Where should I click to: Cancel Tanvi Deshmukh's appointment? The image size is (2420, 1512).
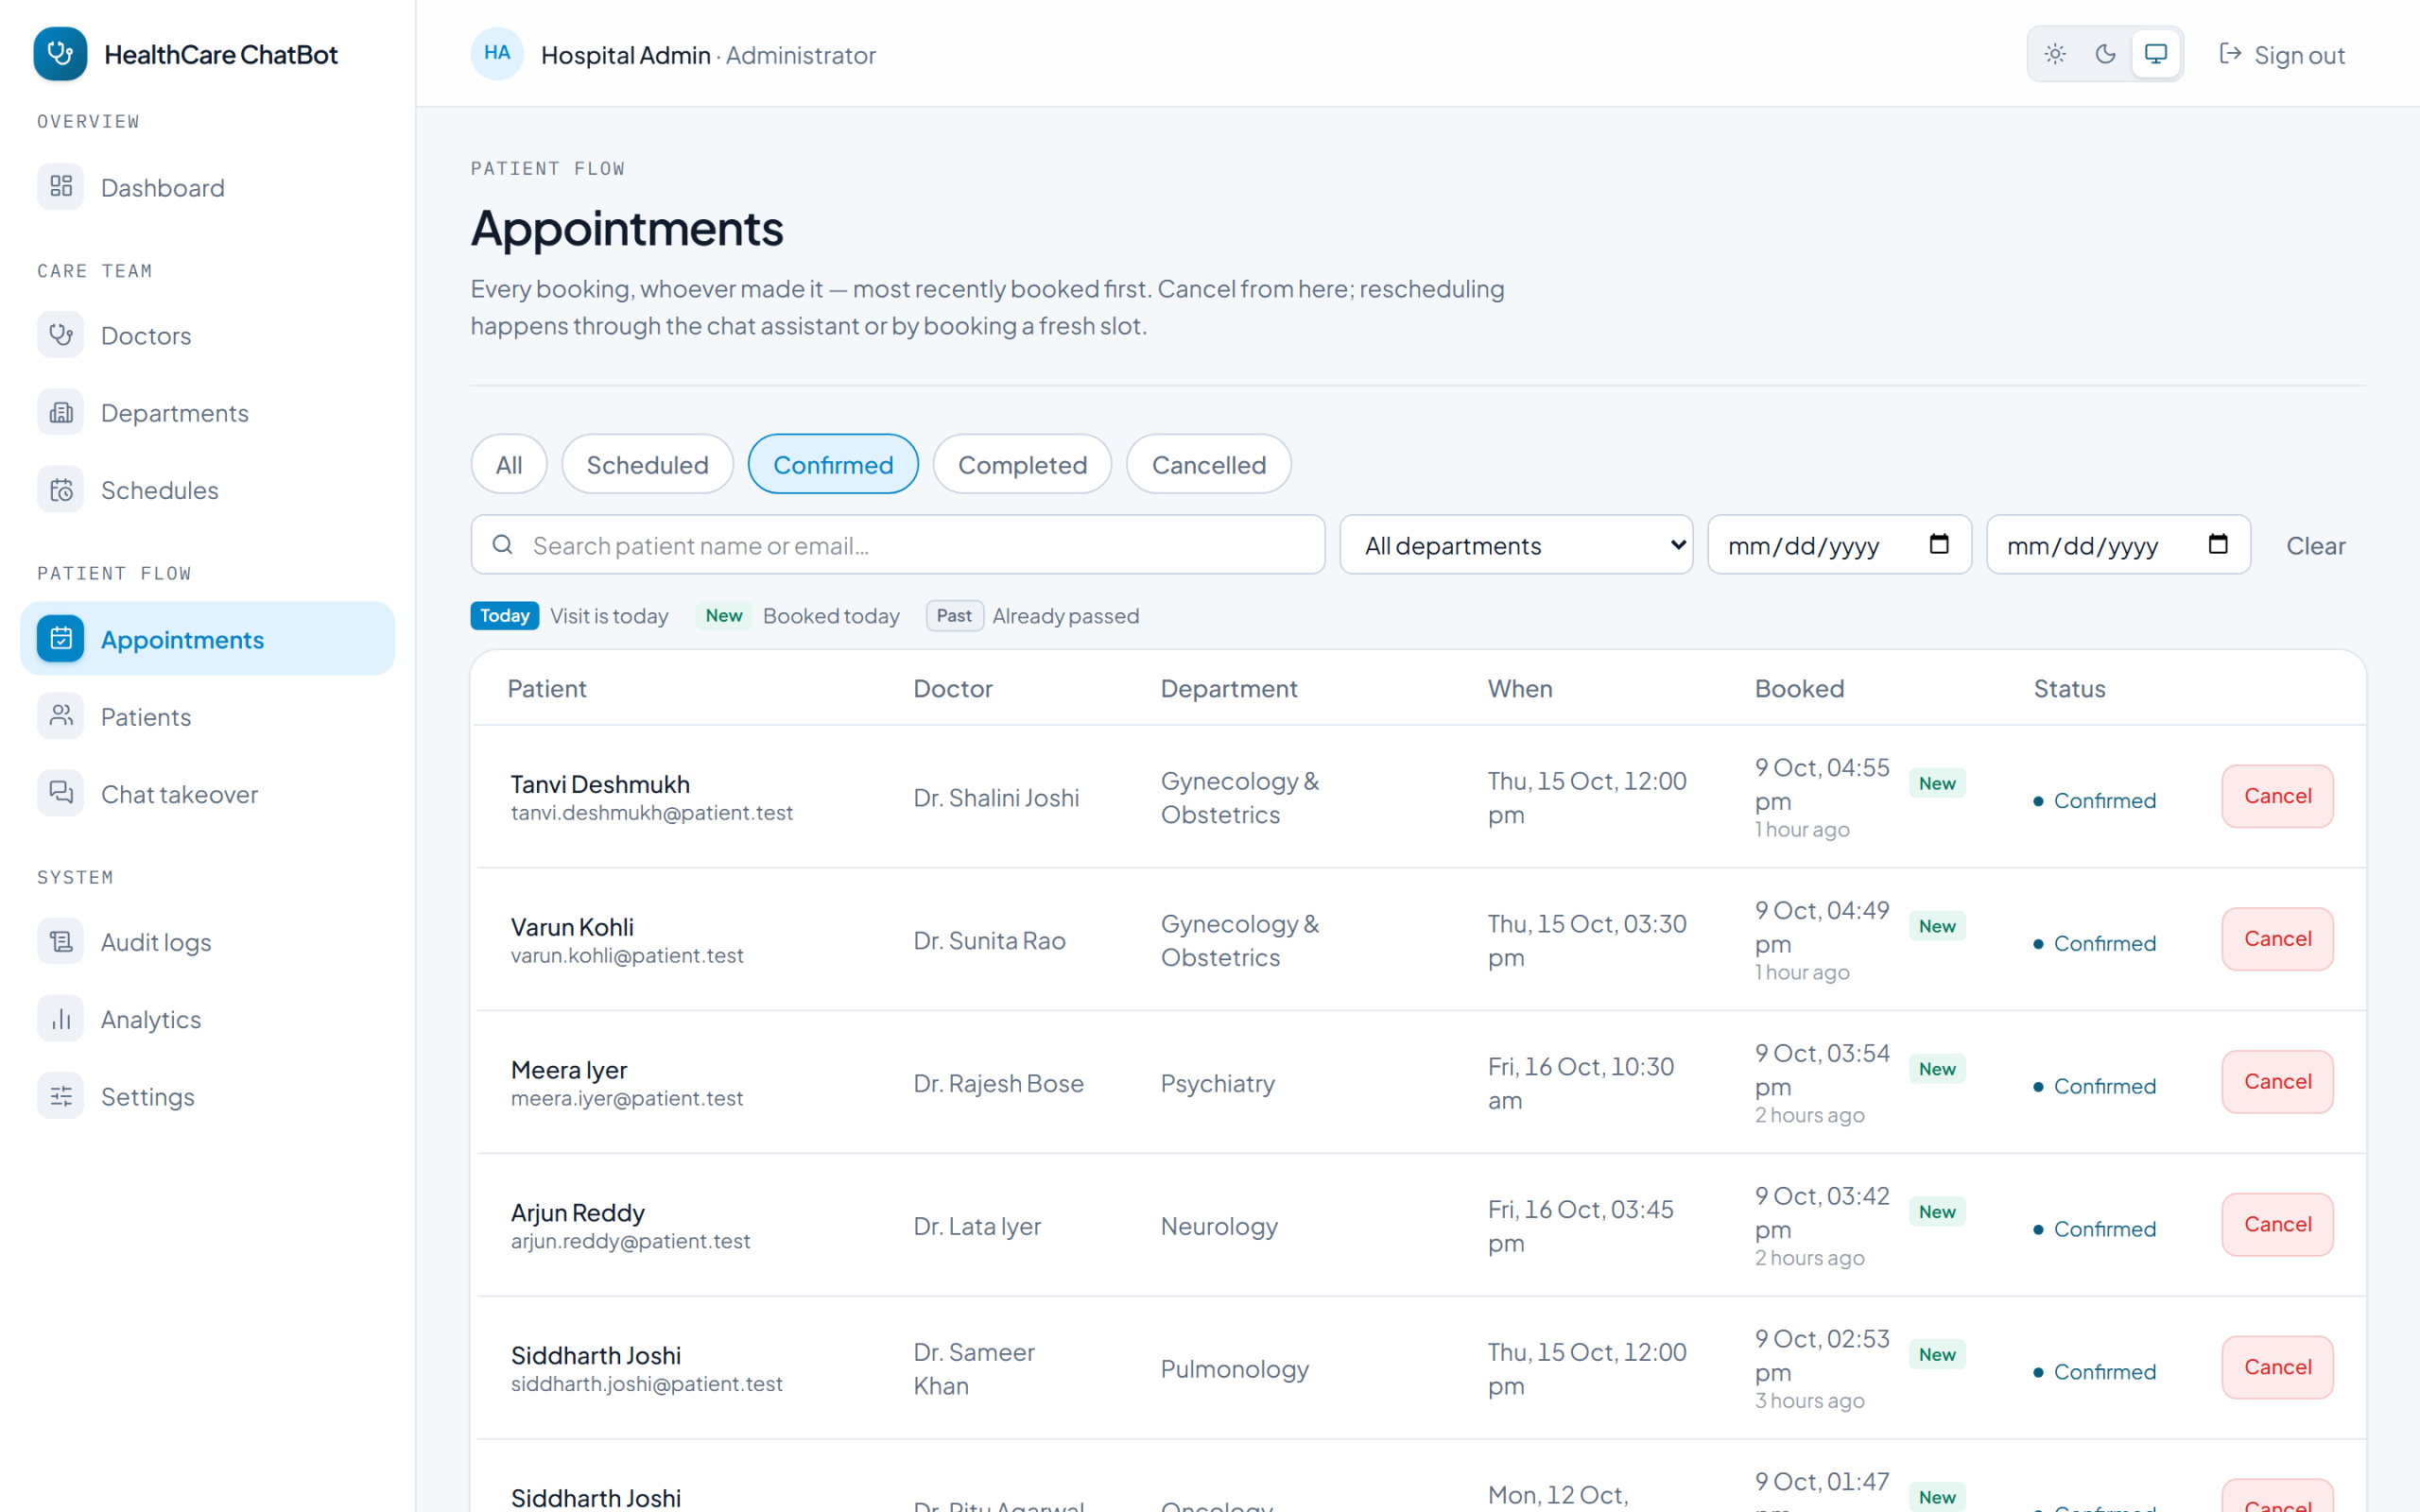(x=2277, y=796)
